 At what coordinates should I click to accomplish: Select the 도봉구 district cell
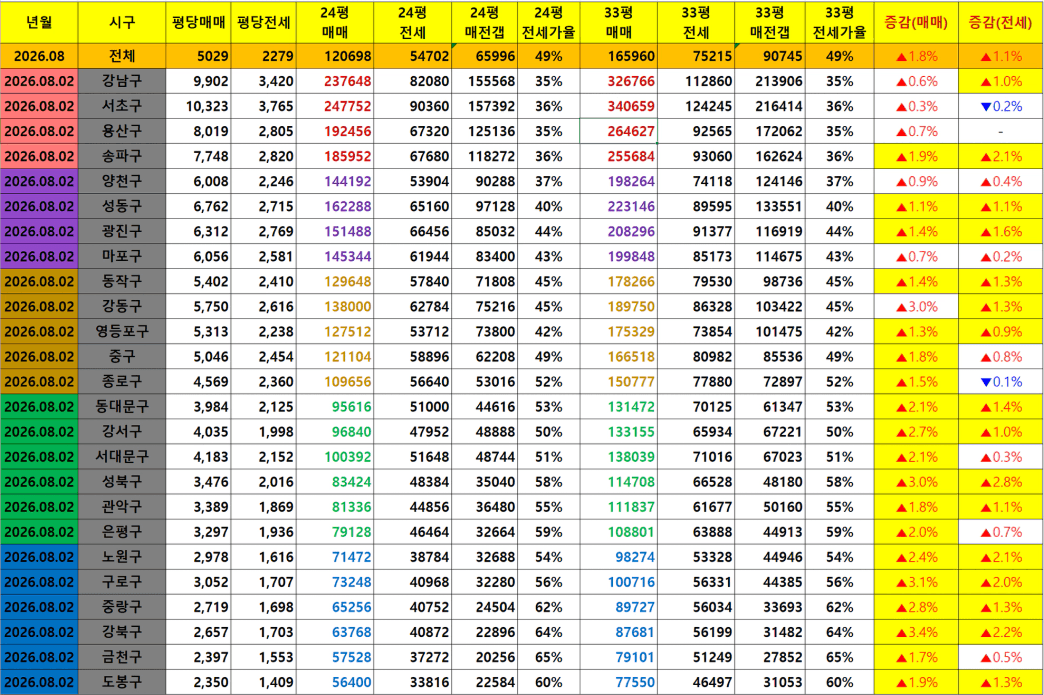pos(122,682)
